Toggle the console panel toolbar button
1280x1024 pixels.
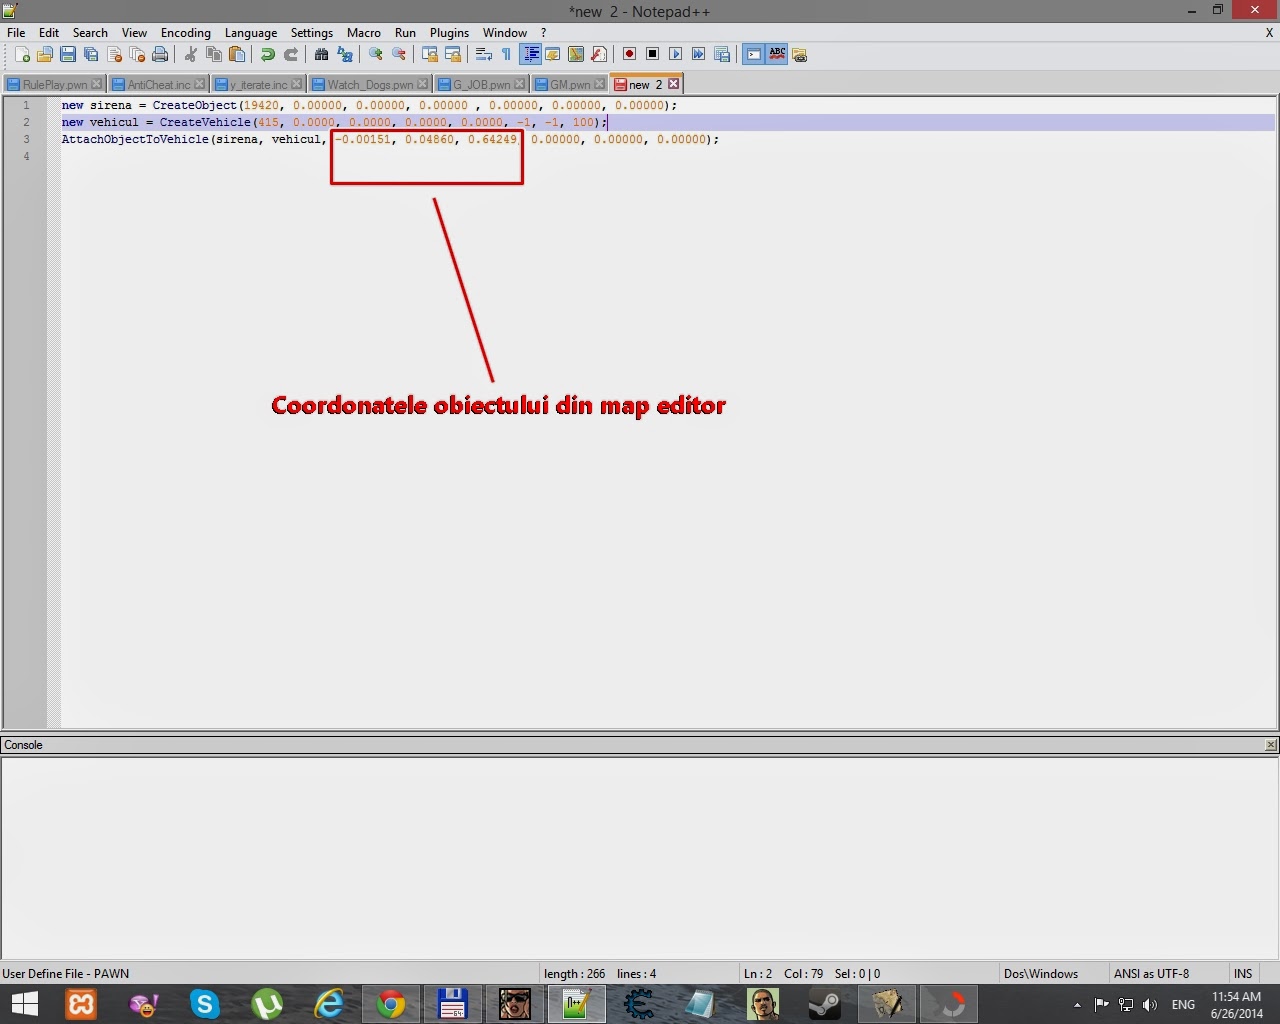click(x=754, y=54)
